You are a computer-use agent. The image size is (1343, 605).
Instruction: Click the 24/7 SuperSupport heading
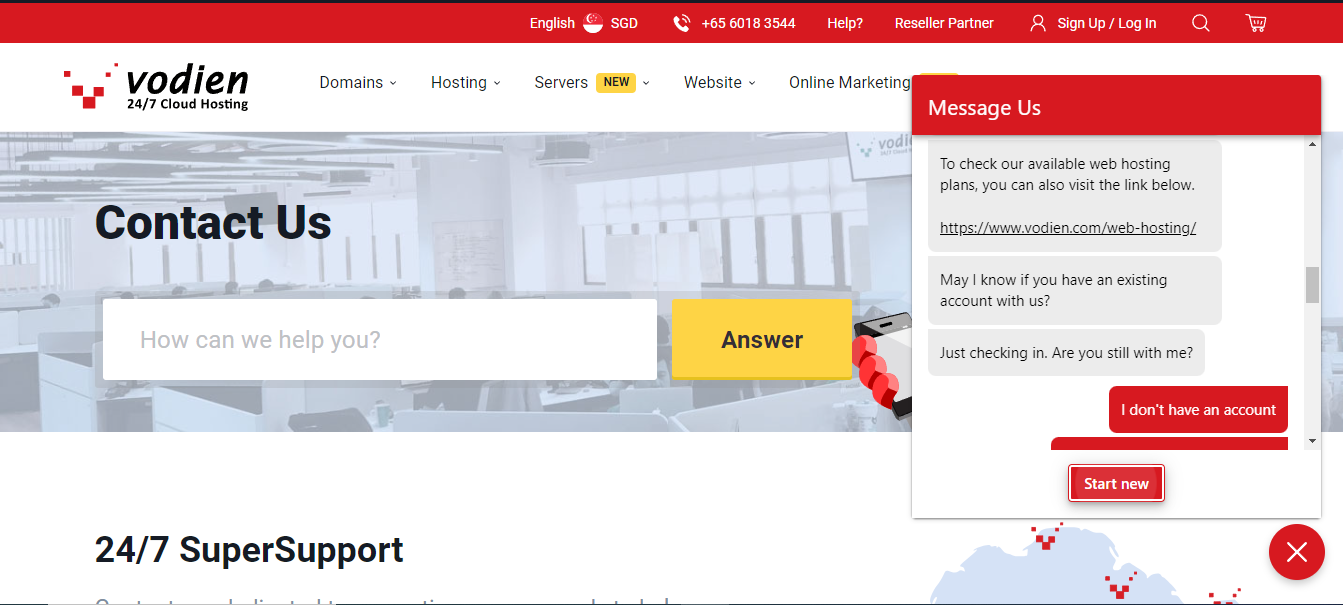tap(249, 550)
